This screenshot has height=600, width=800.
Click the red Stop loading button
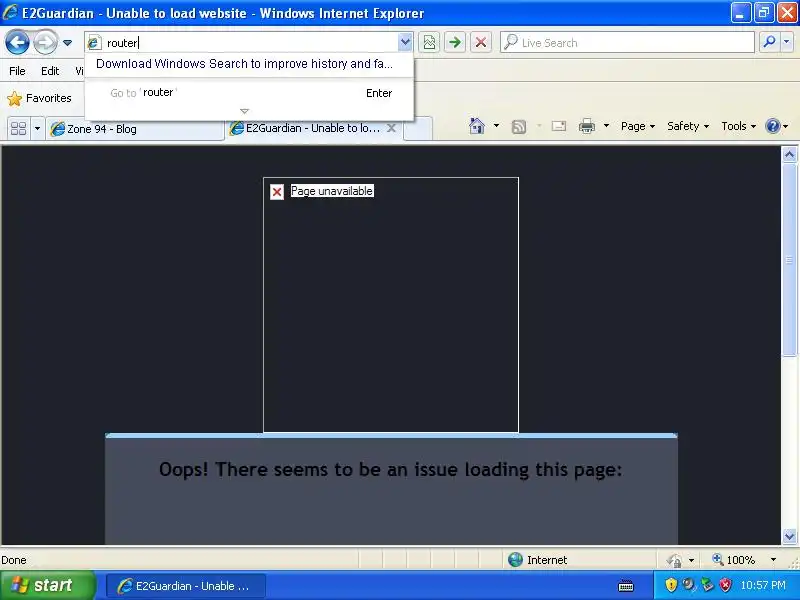(481, 42)
